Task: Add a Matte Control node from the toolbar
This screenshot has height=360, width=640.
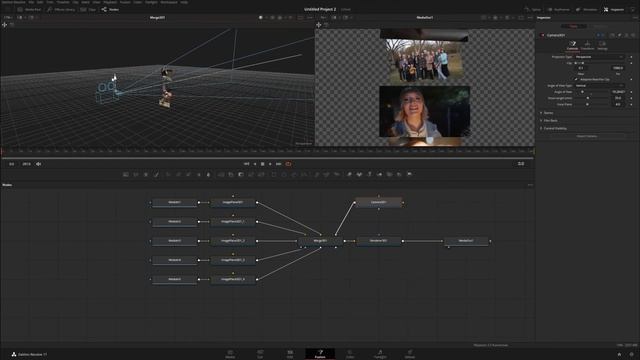Action: tap(241, 174)
